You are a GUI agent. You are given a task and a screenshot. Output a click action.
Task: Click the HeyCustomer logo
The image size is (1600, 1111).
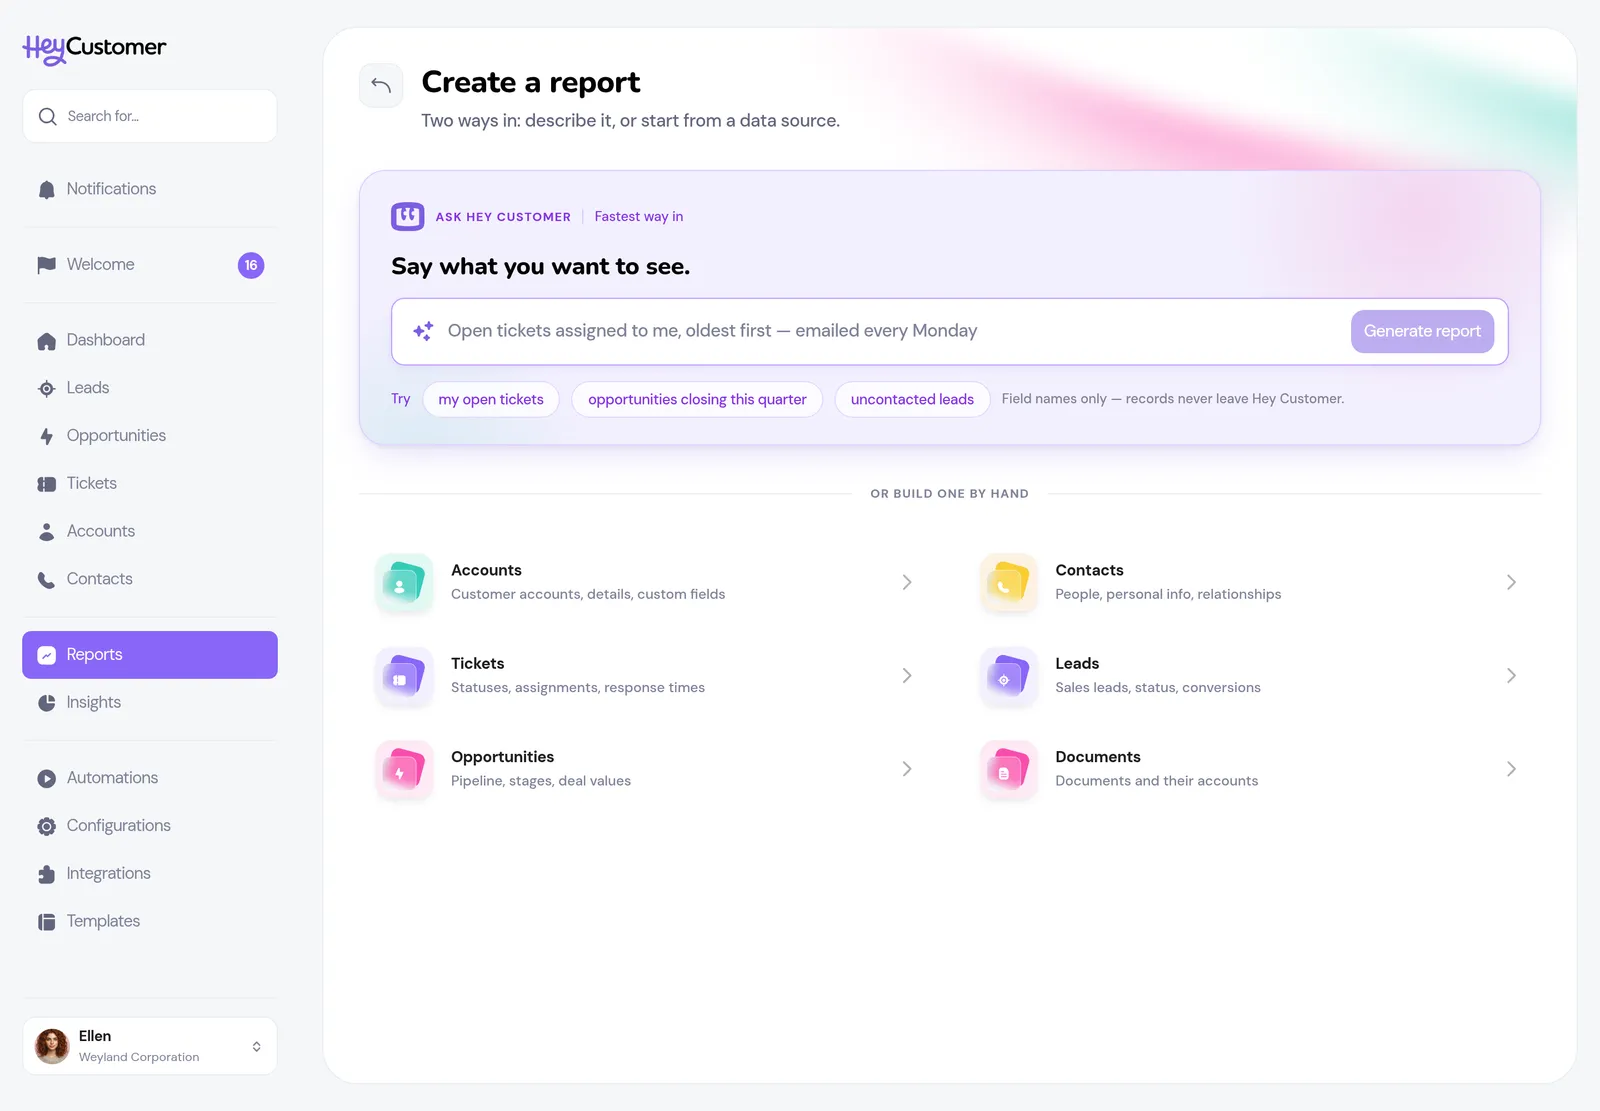(95, 48)
